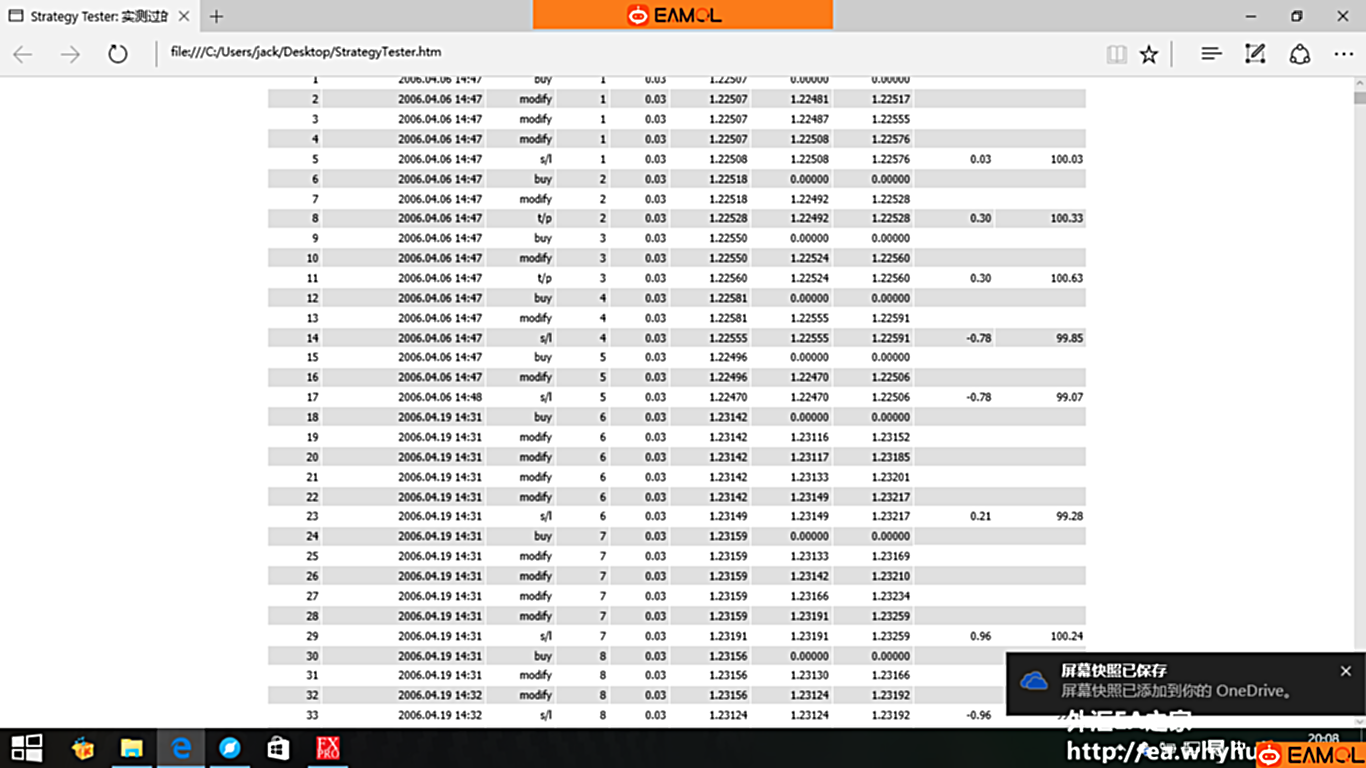This screenshot has width=1366, height=768.
Task: Add page to favorites with star icon
Action: point(1149,54)
